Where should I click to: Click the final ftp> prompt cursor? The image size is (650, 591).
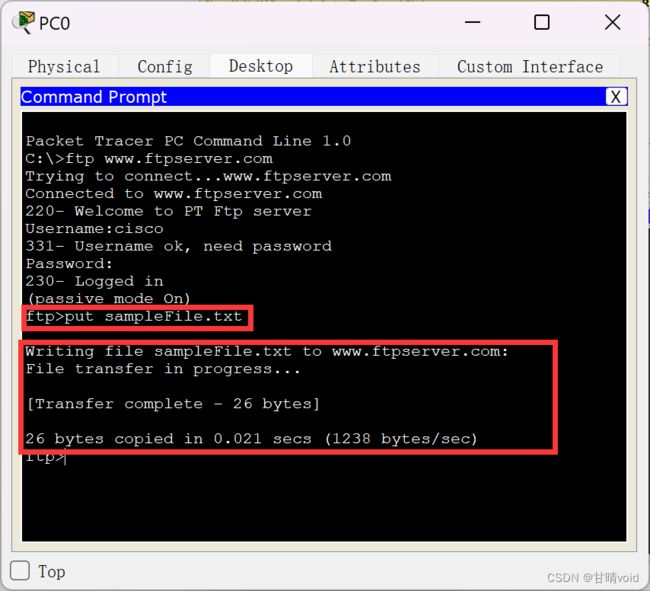click(x=46, y=458)
